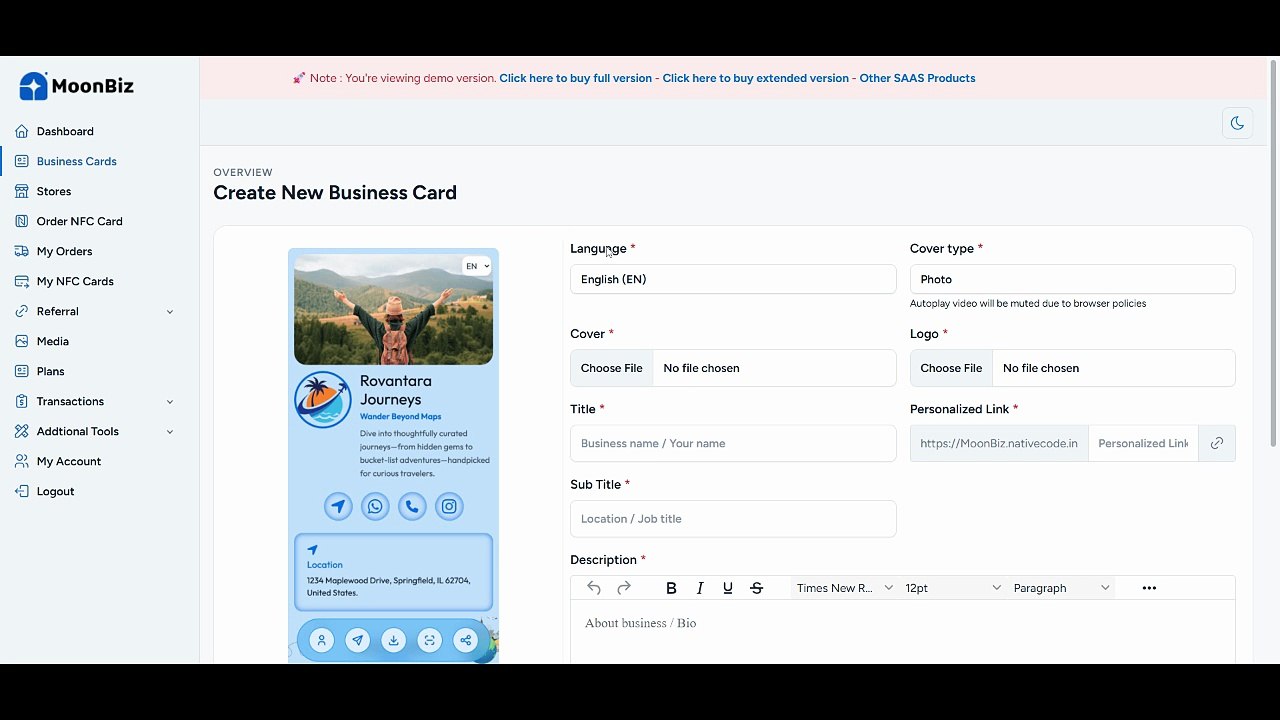Click the link icon beside Personalized Link
Screen dimensions: 1280x720
(1217, 443)
